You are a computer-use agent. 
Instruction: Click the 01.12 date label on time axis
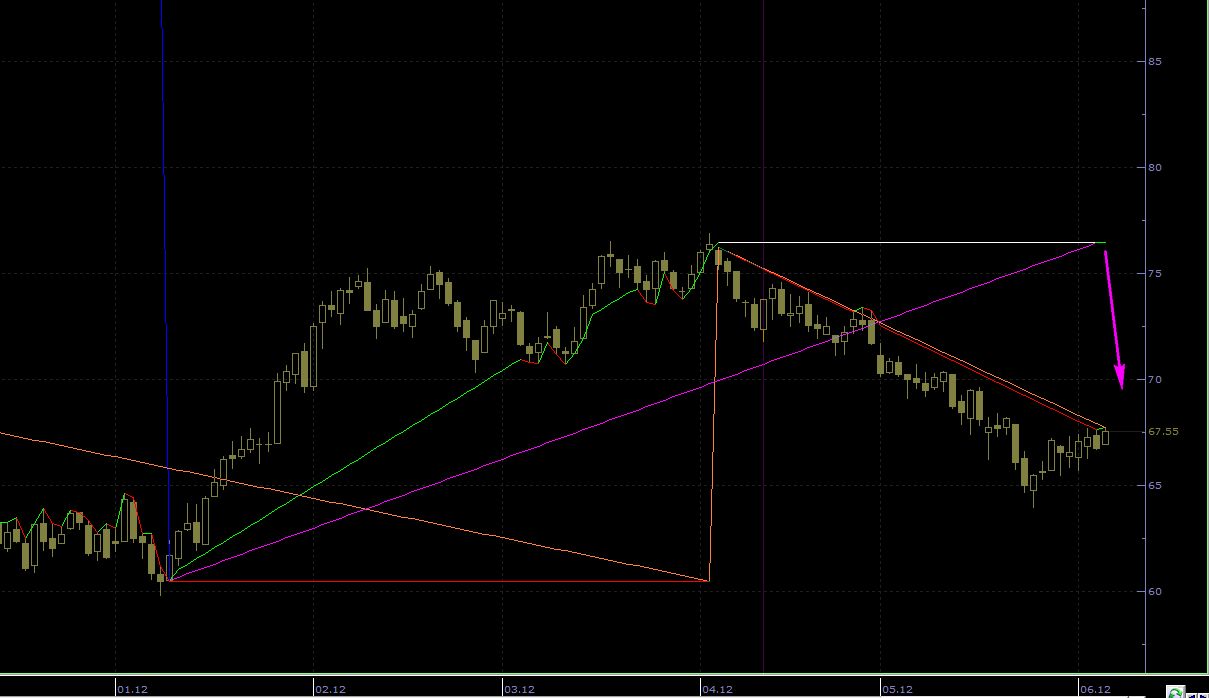click(x=133, y=689)
